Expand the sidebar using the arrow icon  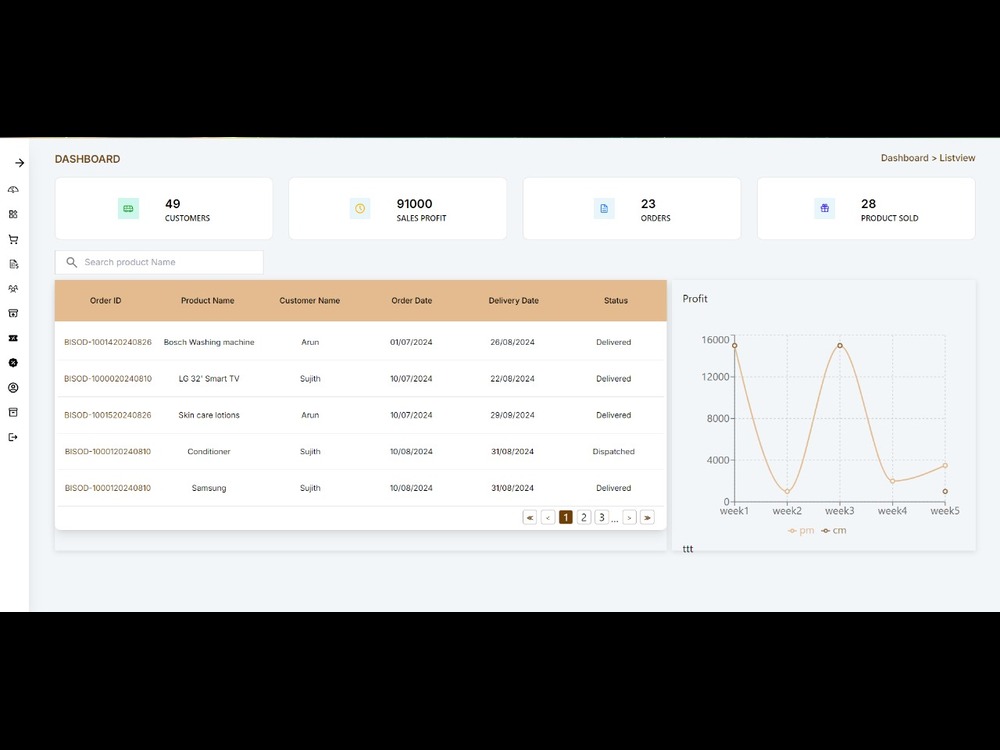tap(20, 163)
